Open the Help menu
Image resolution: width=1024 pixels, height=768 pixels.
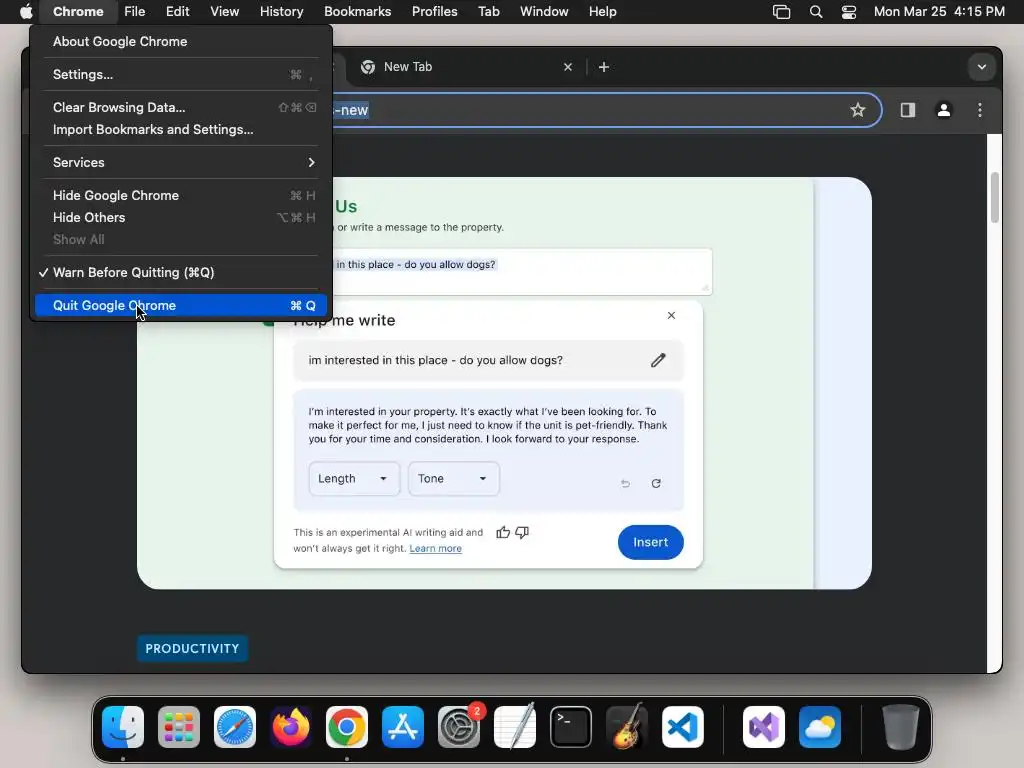(x=602, y=11)
